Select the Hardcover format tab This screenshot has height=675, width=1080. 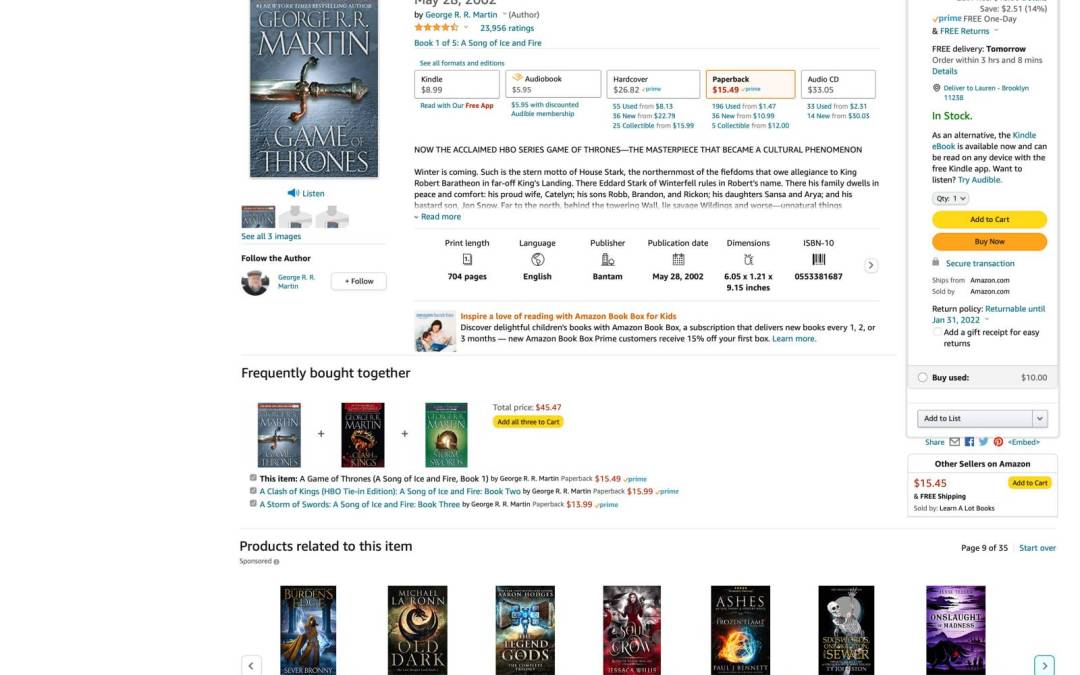click(653, 84)
